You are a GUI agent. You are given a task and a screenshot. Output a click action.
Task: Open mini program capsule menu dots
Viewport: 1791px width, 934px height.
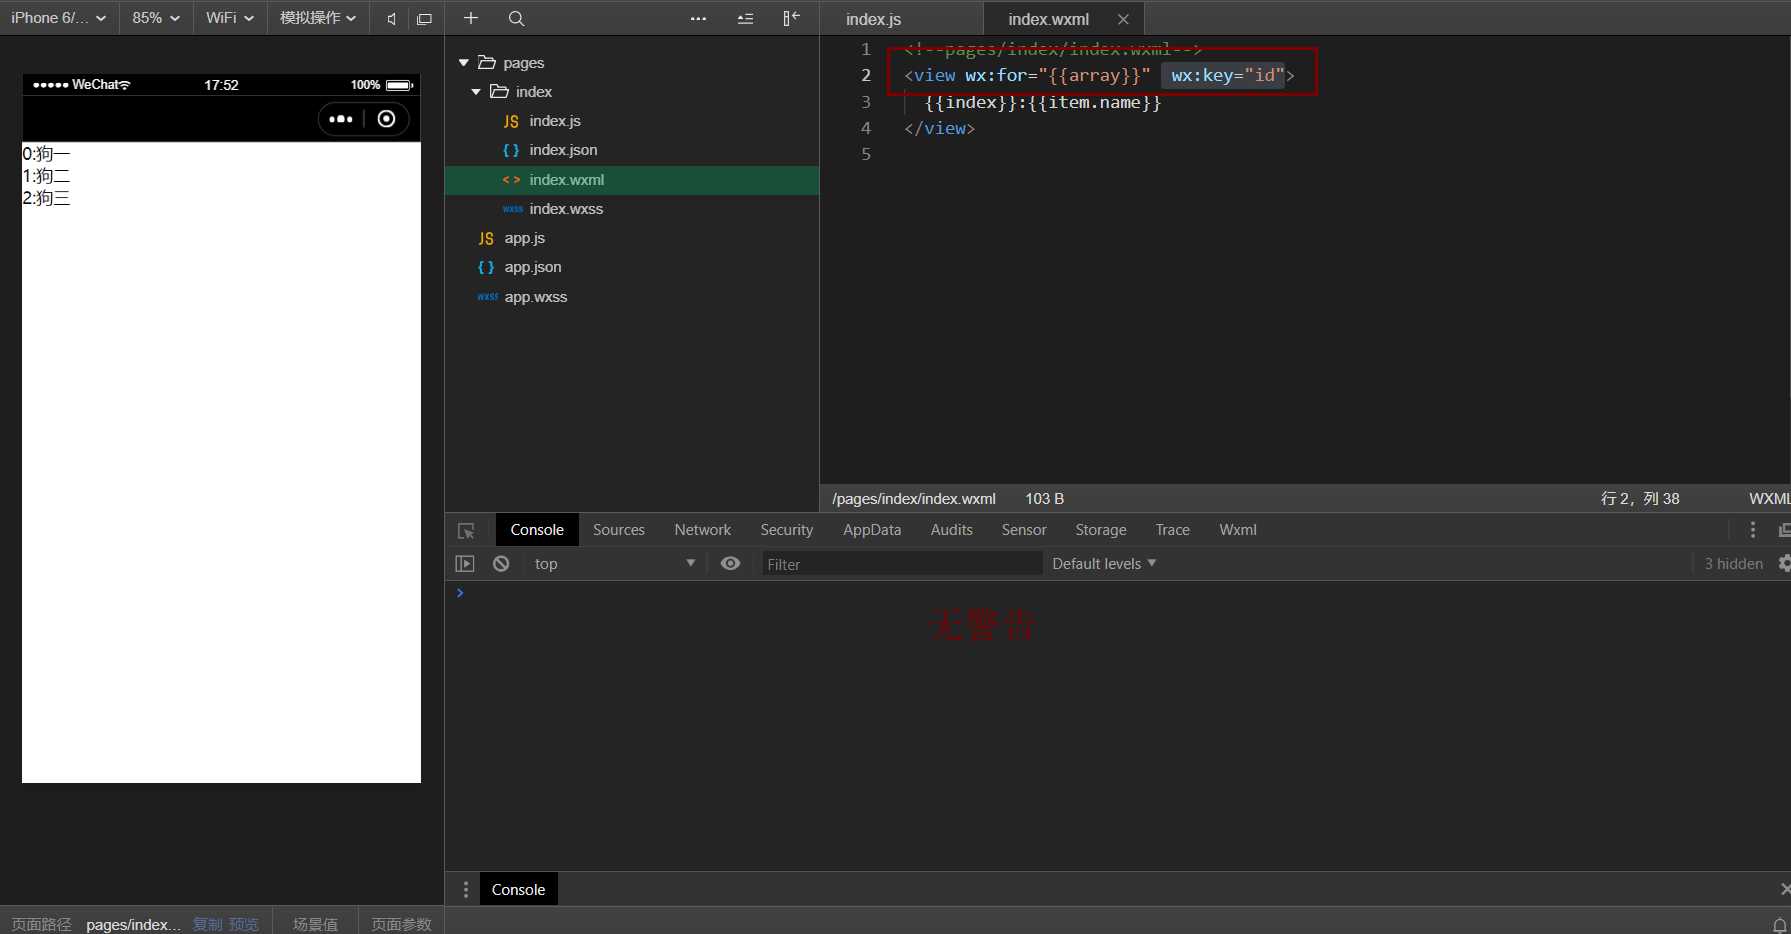coord(341,119)
